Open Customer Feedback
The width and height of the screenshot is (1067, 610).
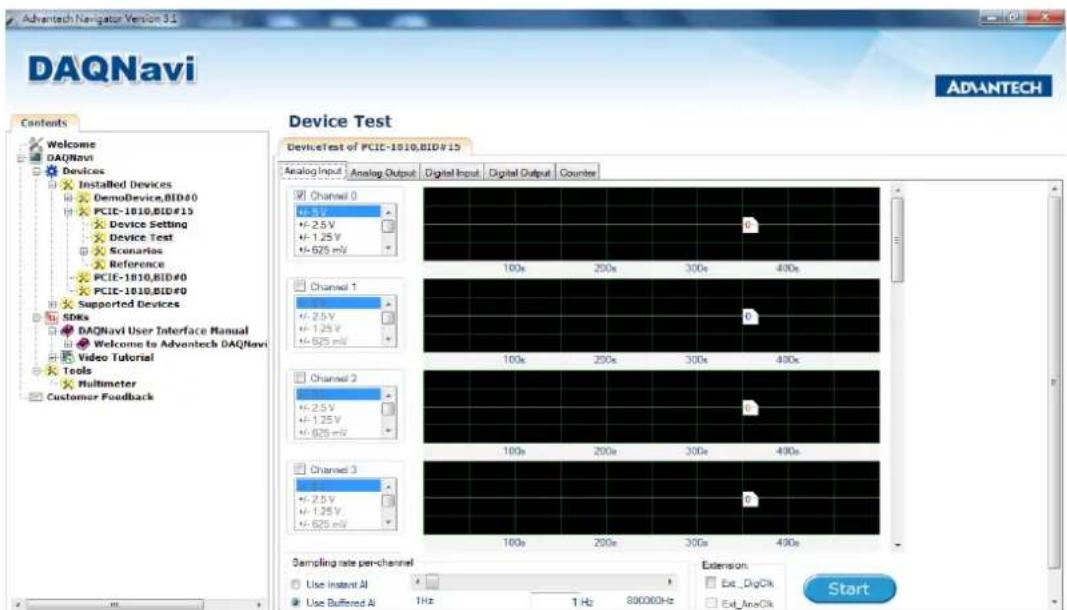pyautogui.click(x=100, y=397)
